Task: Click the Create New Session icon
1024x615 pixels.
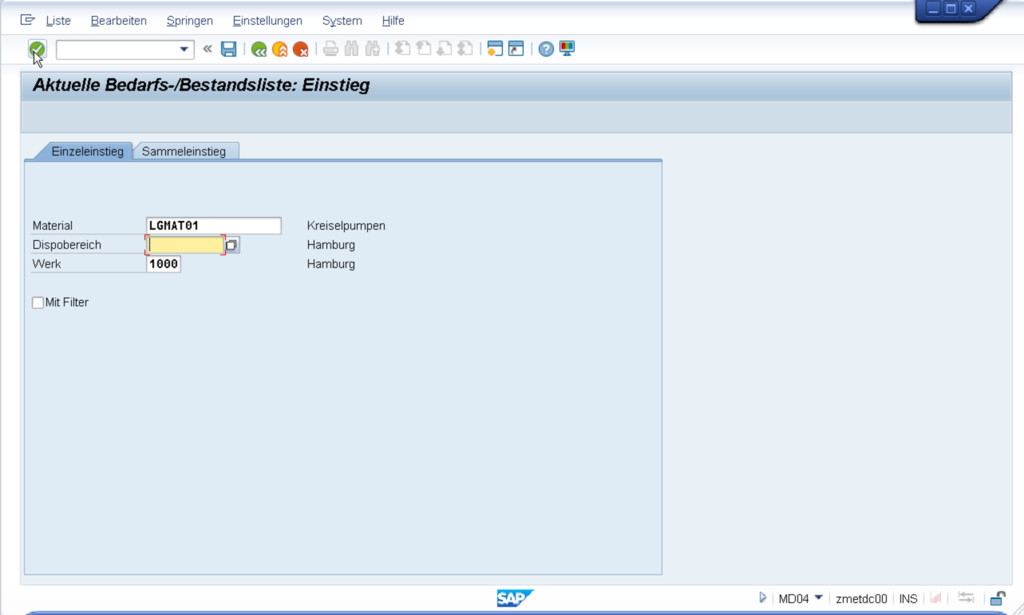Action: (x=495, y=49)
